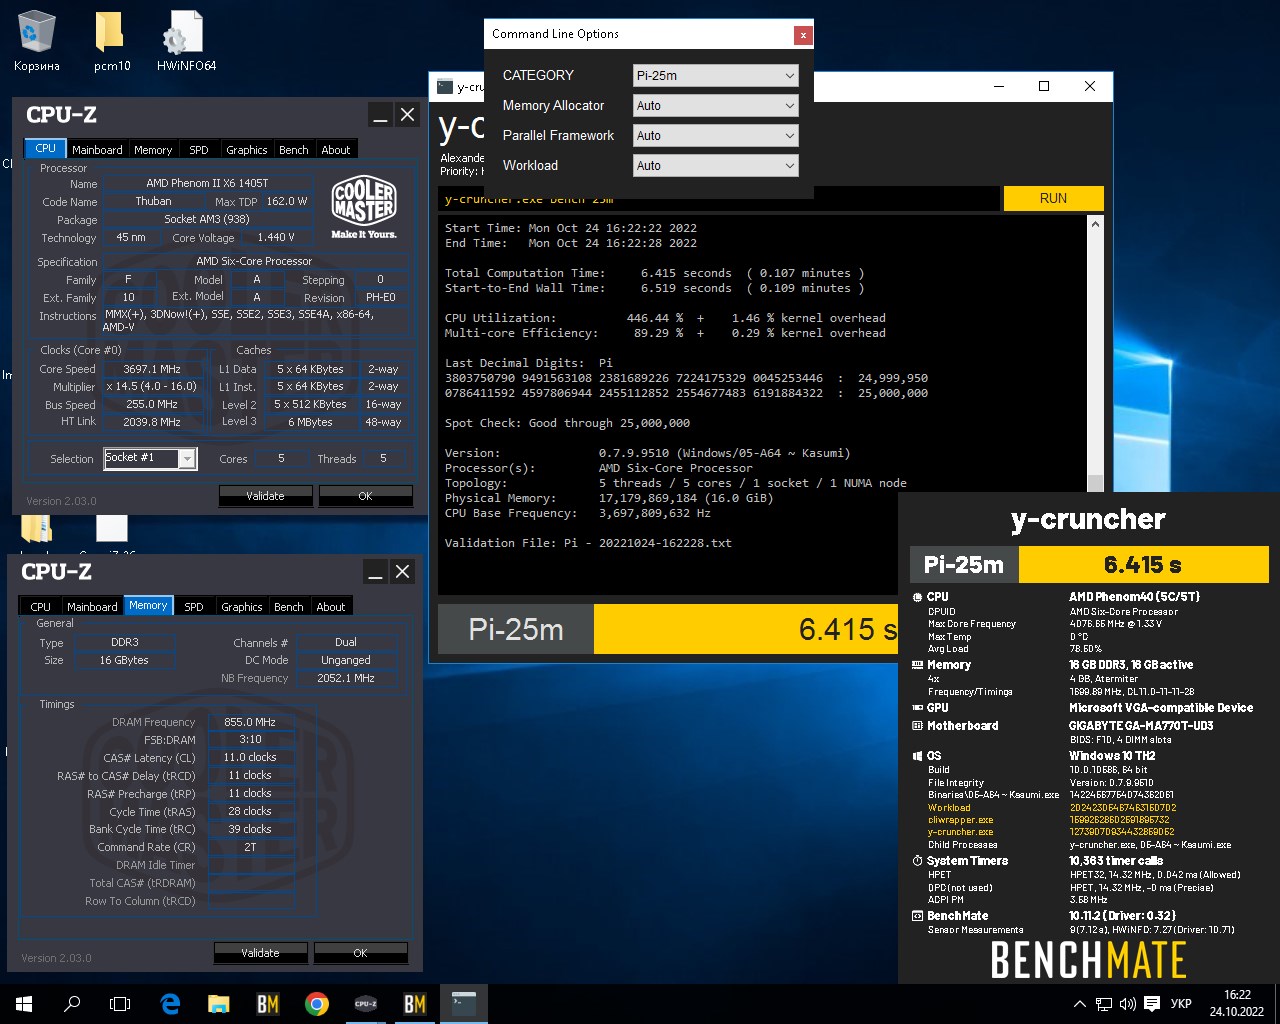Switch to Mainboard tab in top CPU-Z
The height and width of the screenshot is (1024, 1280).
tap(97, 149)
